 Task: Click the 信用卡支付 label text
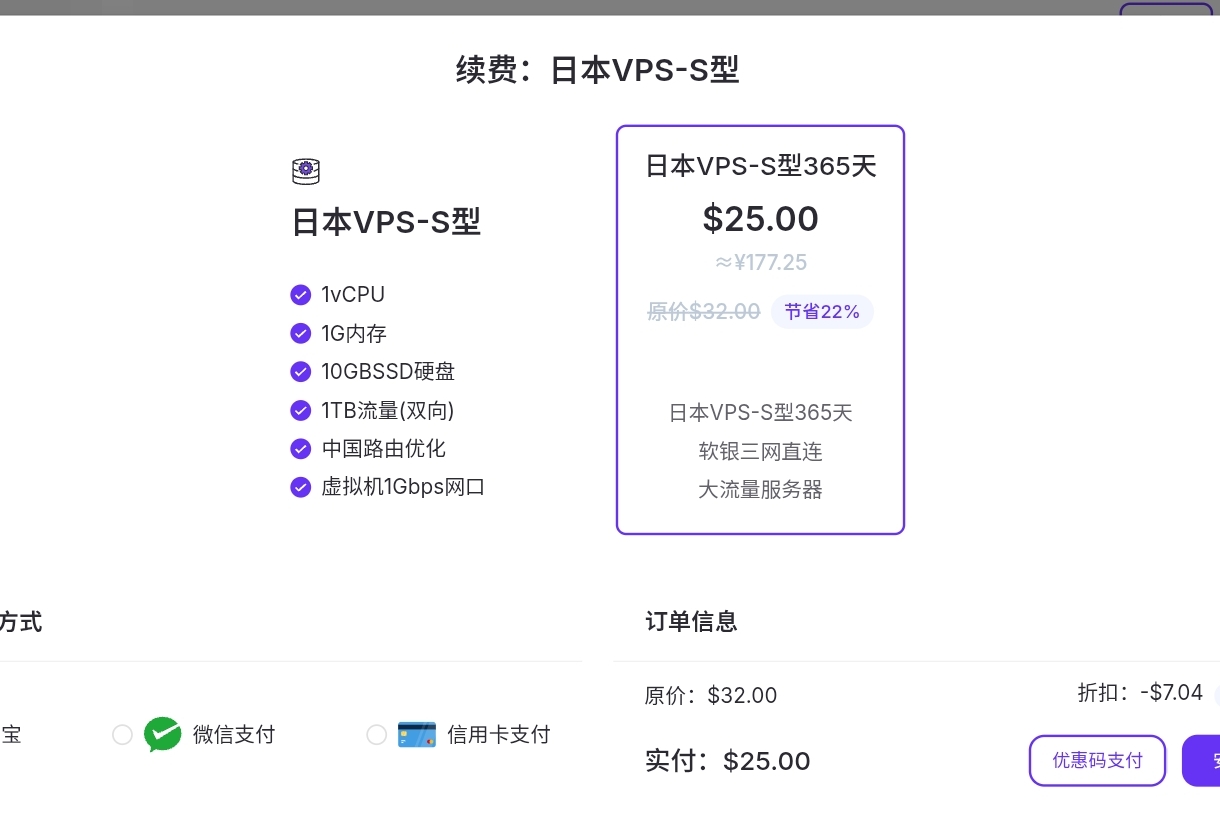click(x=499, y=735)
